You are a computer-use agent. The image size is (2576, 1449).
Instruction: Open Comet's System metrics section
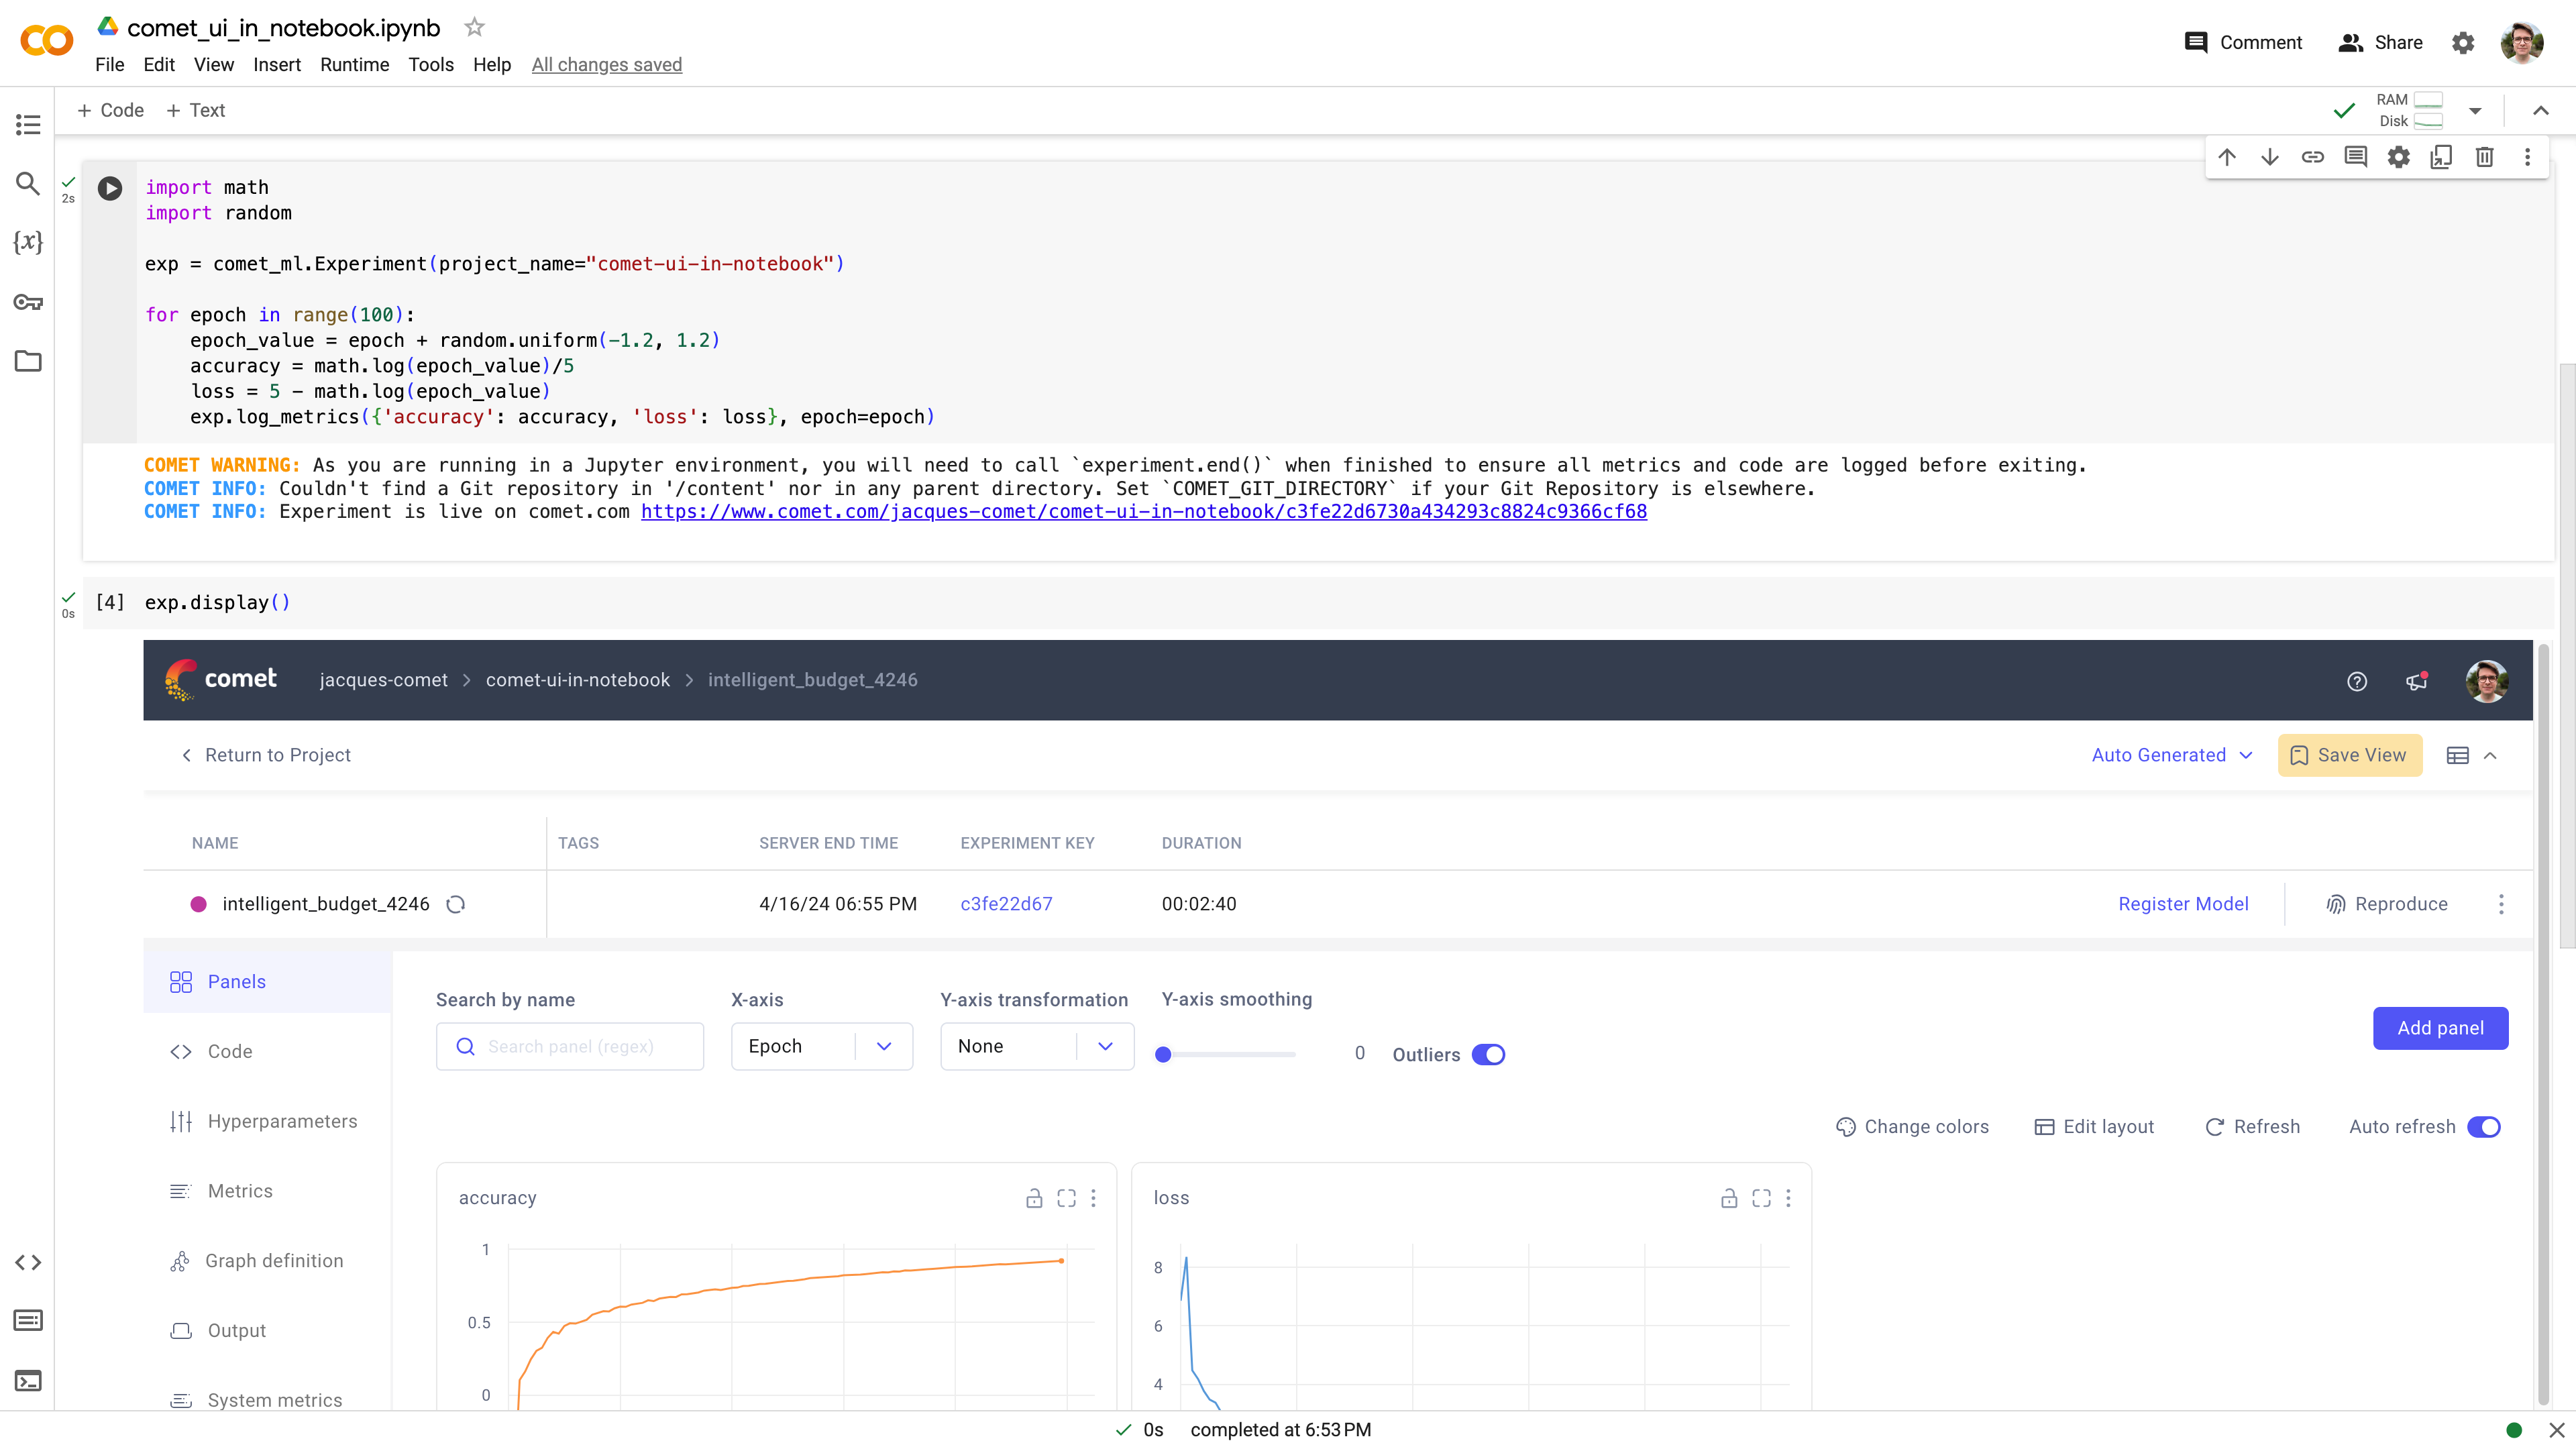pyautogui.click(x=274, y=1400)
